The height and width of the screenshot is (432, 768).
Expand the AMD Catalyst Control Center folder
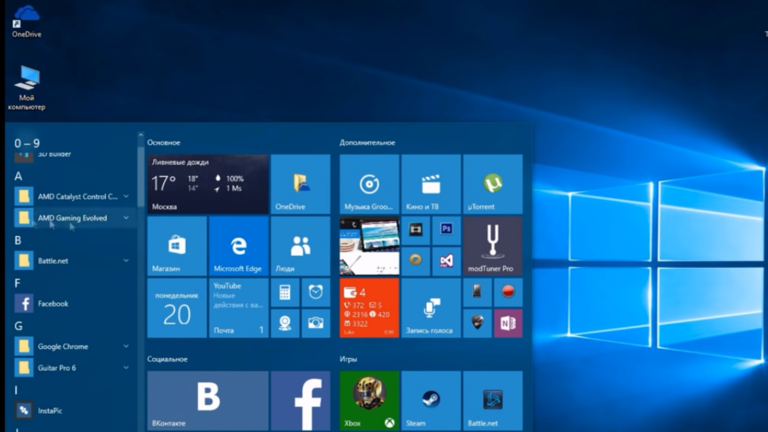click(126, 196)
